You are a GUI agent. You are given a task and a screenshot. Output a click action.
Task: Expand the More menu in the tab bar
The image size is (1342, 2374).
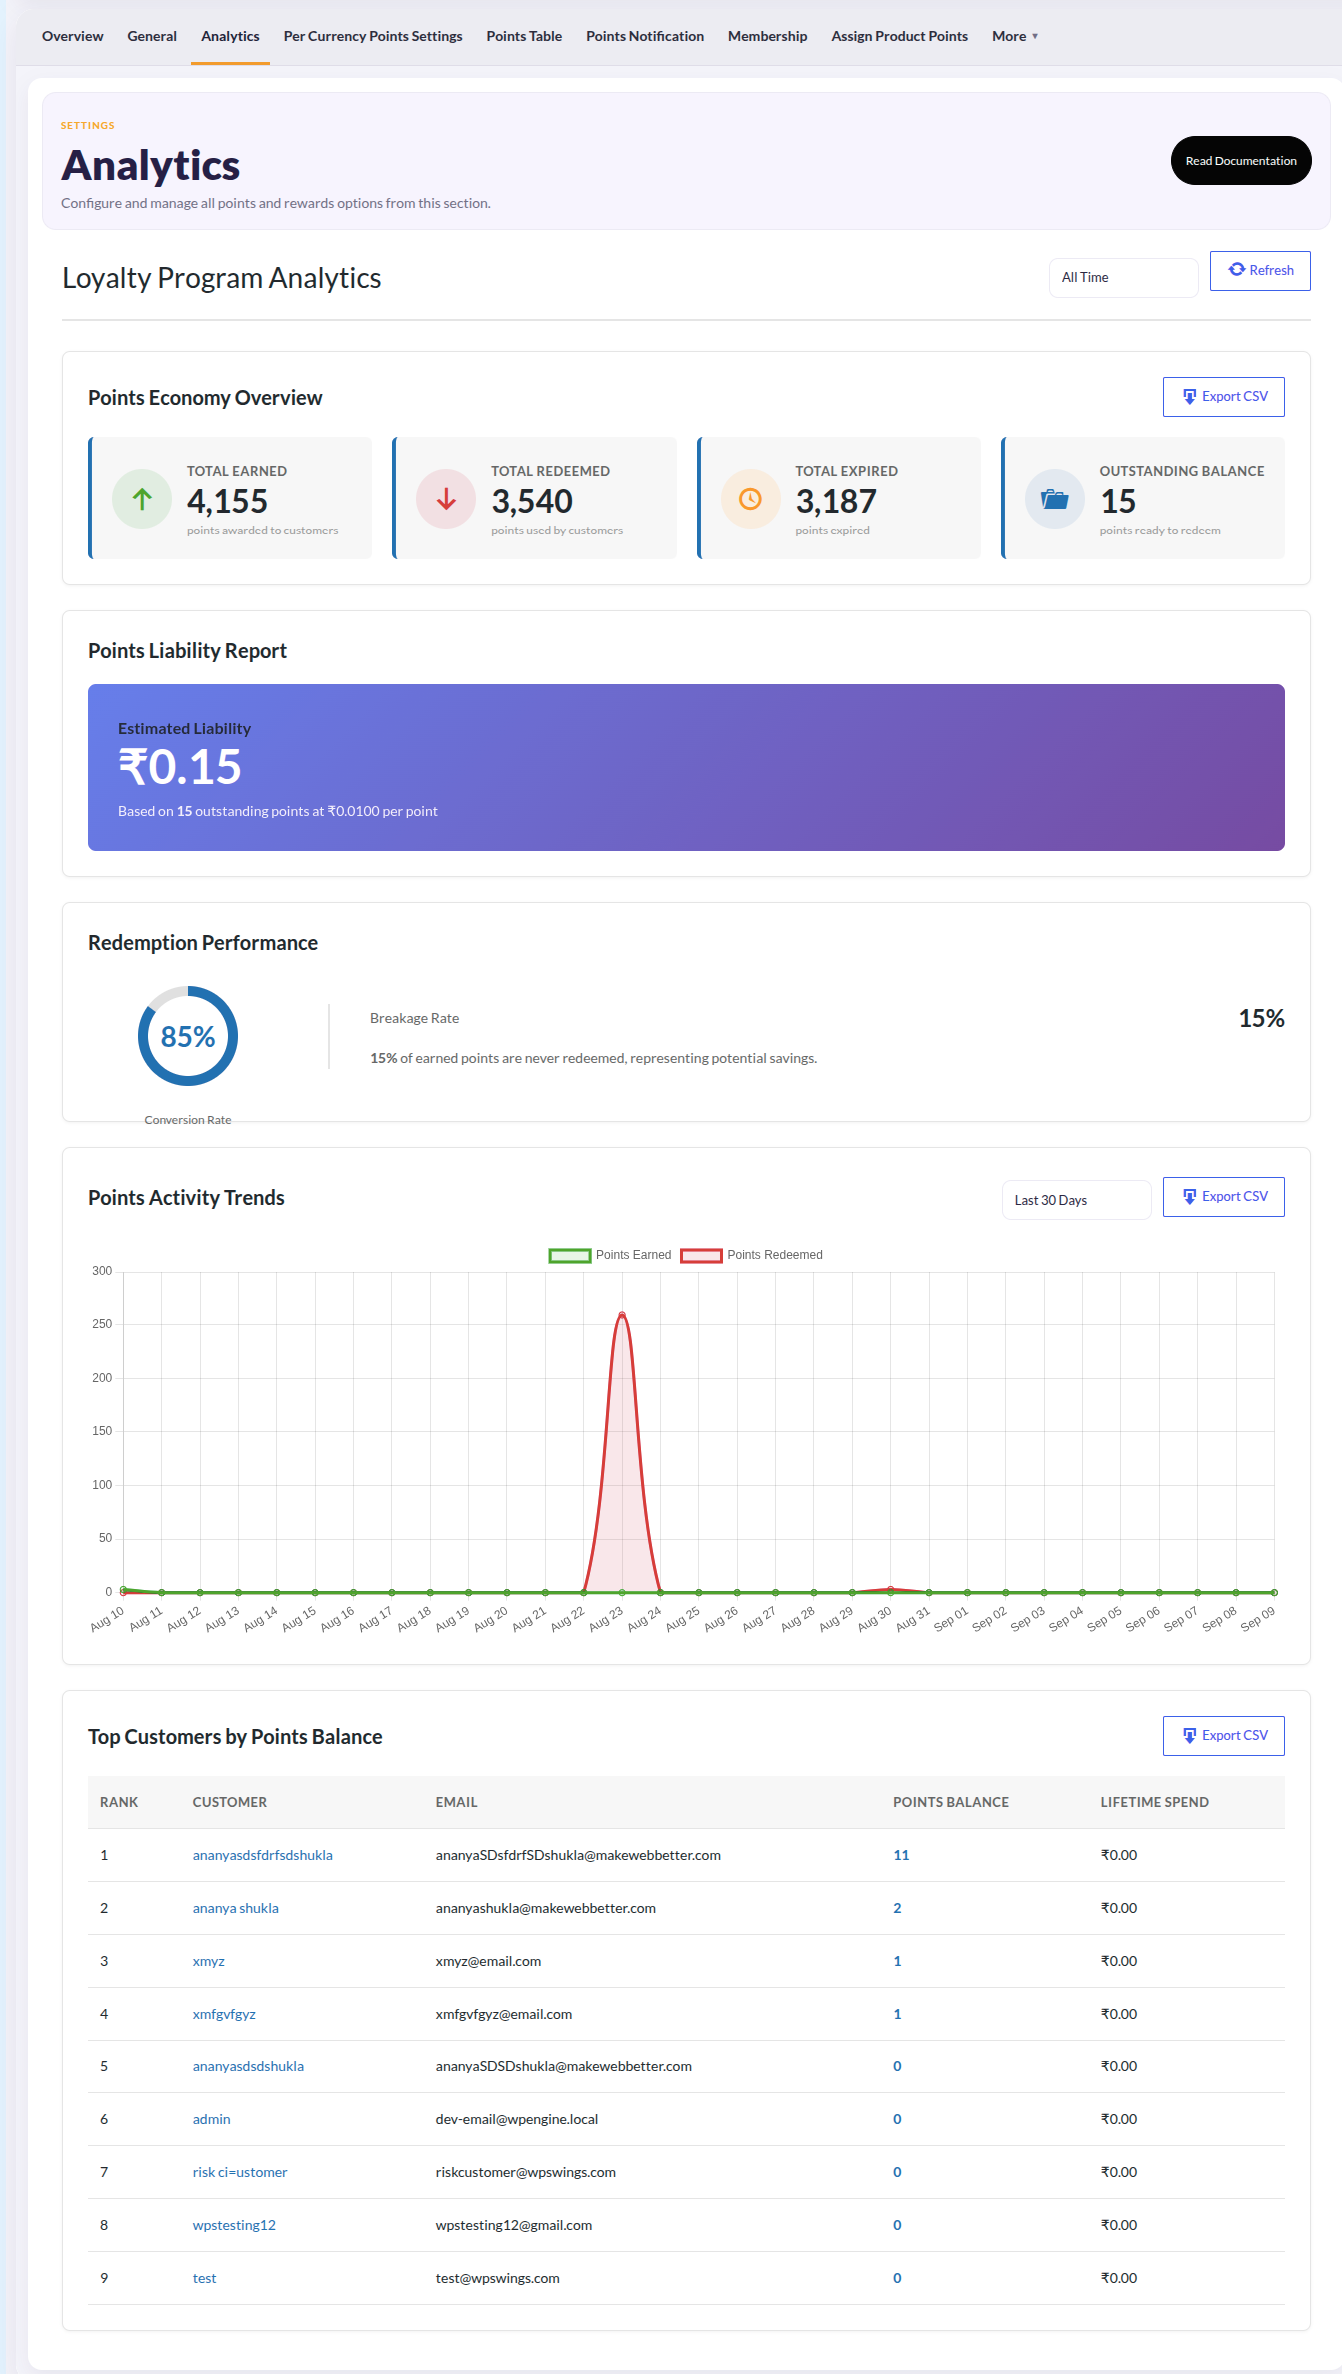click(x=1015, y=36)
